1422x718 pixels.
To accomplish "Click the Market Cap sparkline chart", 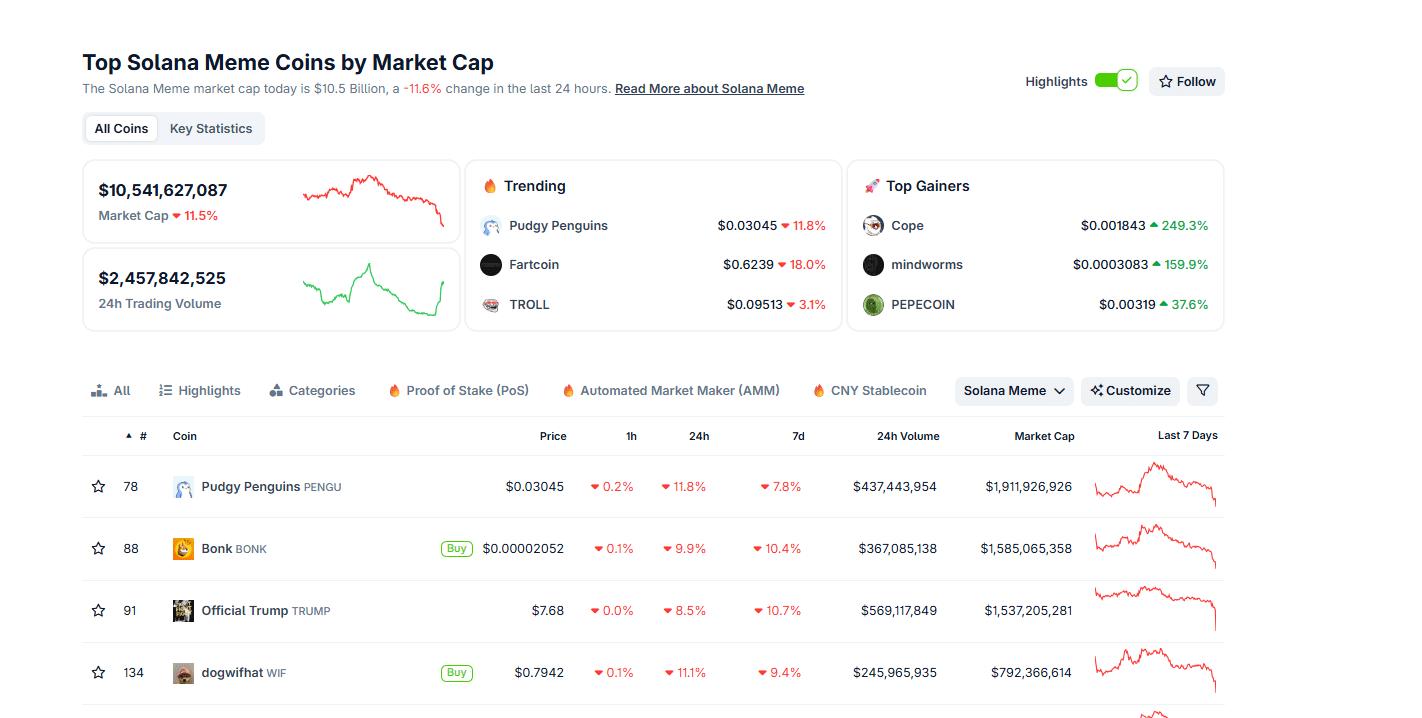I will [x=373, y=200].
